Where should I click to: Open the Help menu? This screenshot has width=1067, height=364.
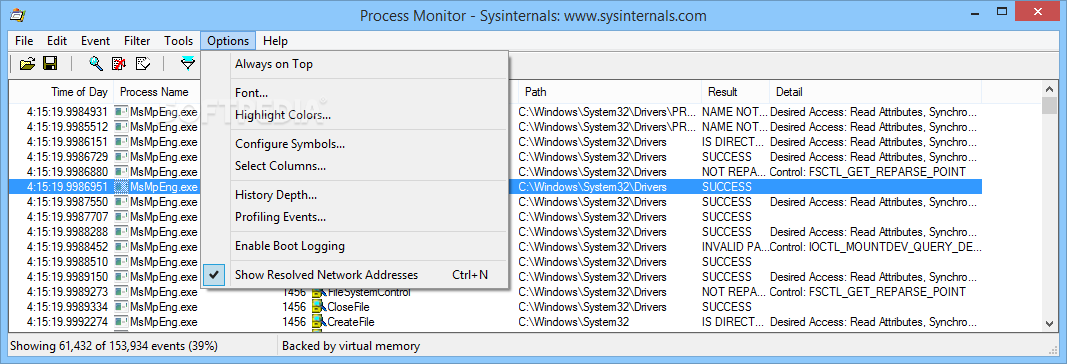[x=275, y=41]
